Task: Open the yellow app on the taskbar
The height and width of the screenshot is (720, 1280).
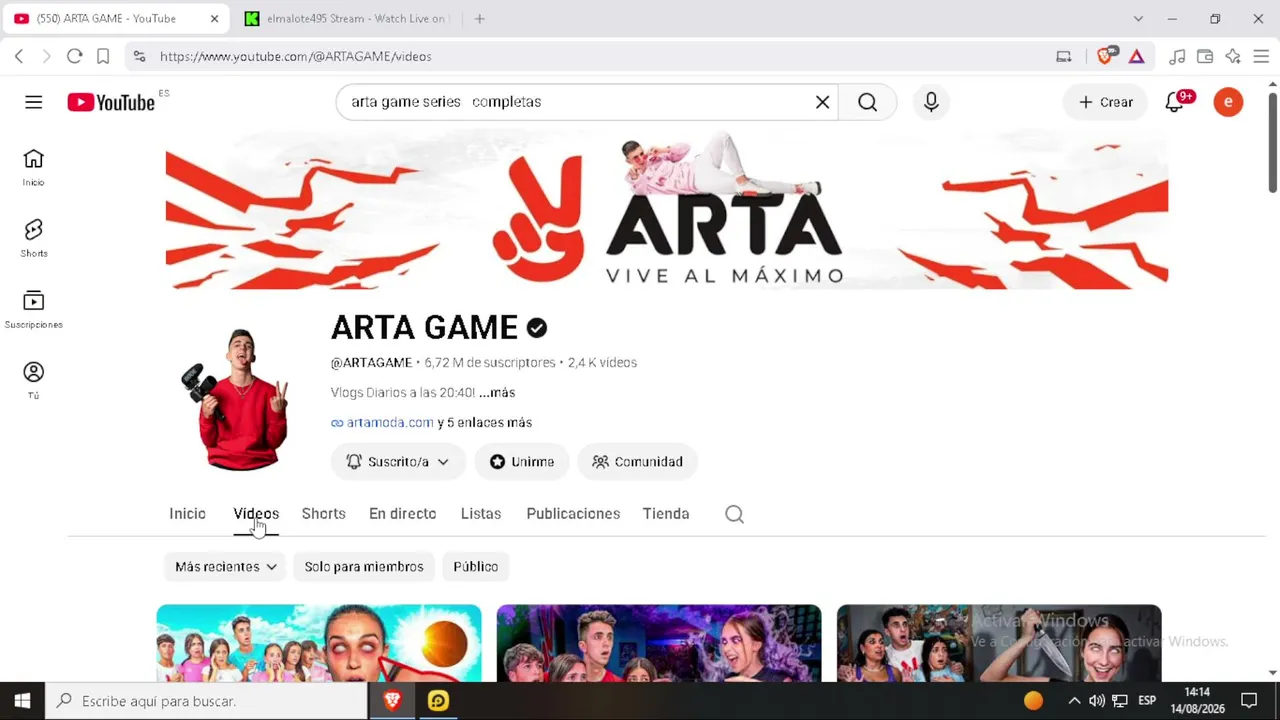Action: [x=438, y=701]
